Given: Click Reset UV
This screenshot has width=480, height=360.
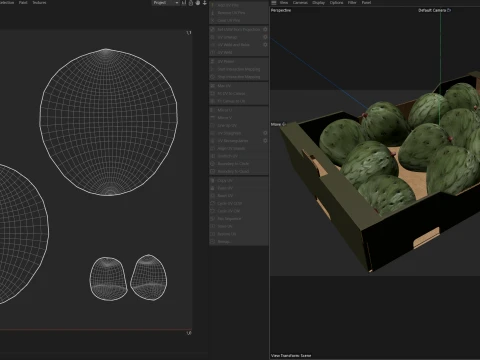Looking at the screenshot, I should pyautogui.click(x=239, y=196).
